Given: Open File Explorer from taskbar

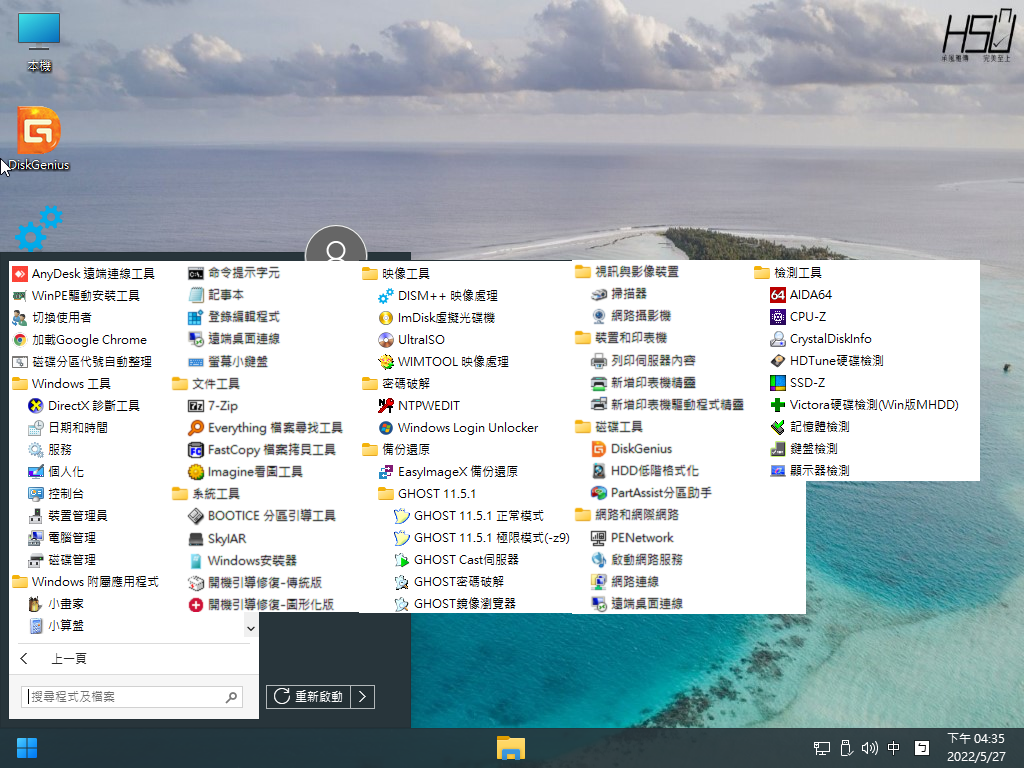Looking at the screenshot, I should point(511,748).
